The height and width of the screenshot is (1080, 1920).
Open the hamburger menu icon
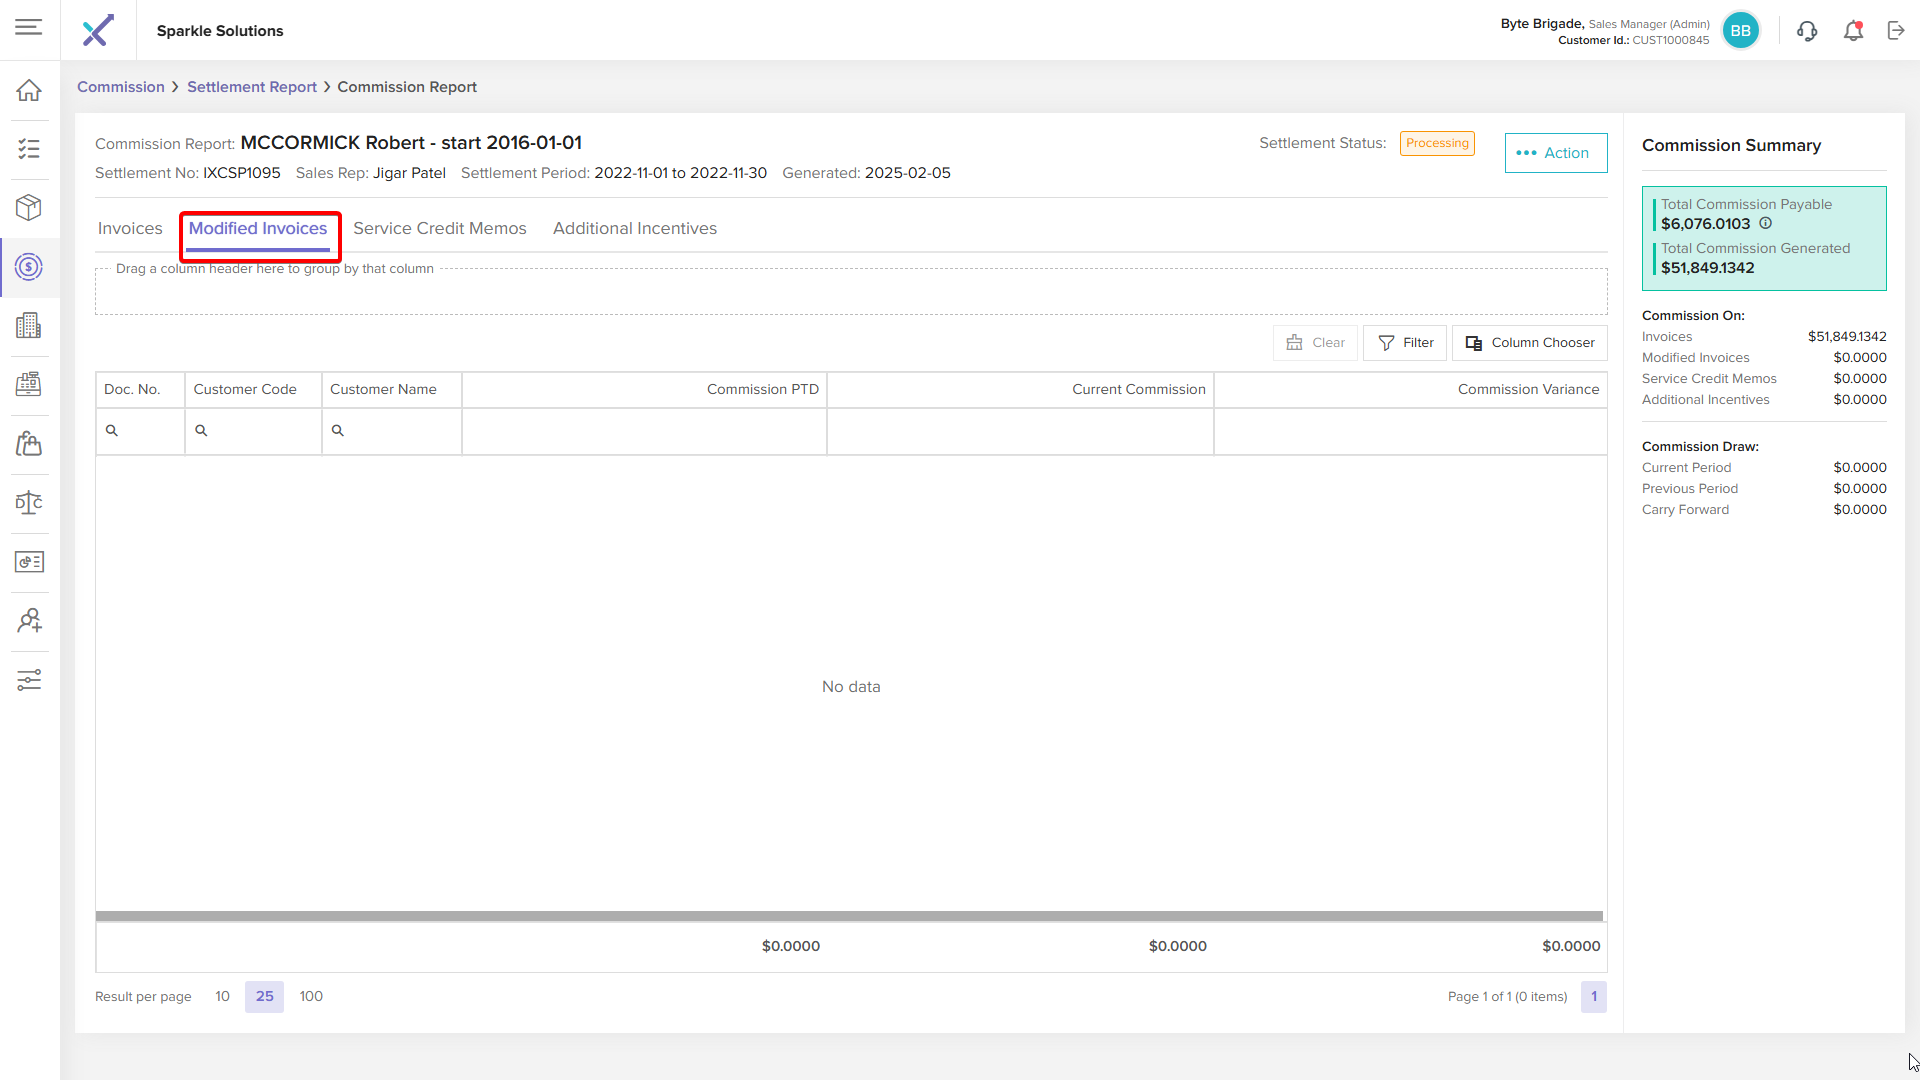click(x=29, y=28)
